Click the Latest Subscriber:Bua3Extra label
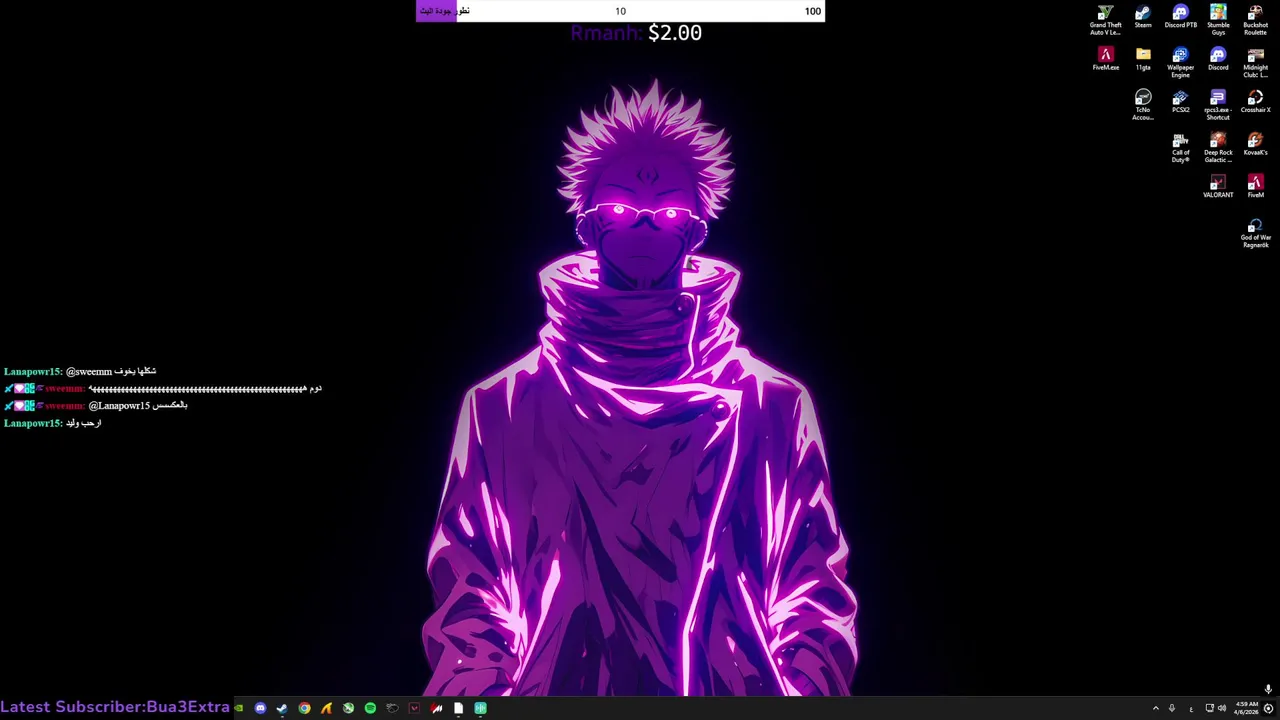The width and height of the screenshot is (1280, 720). click(115, 707)
